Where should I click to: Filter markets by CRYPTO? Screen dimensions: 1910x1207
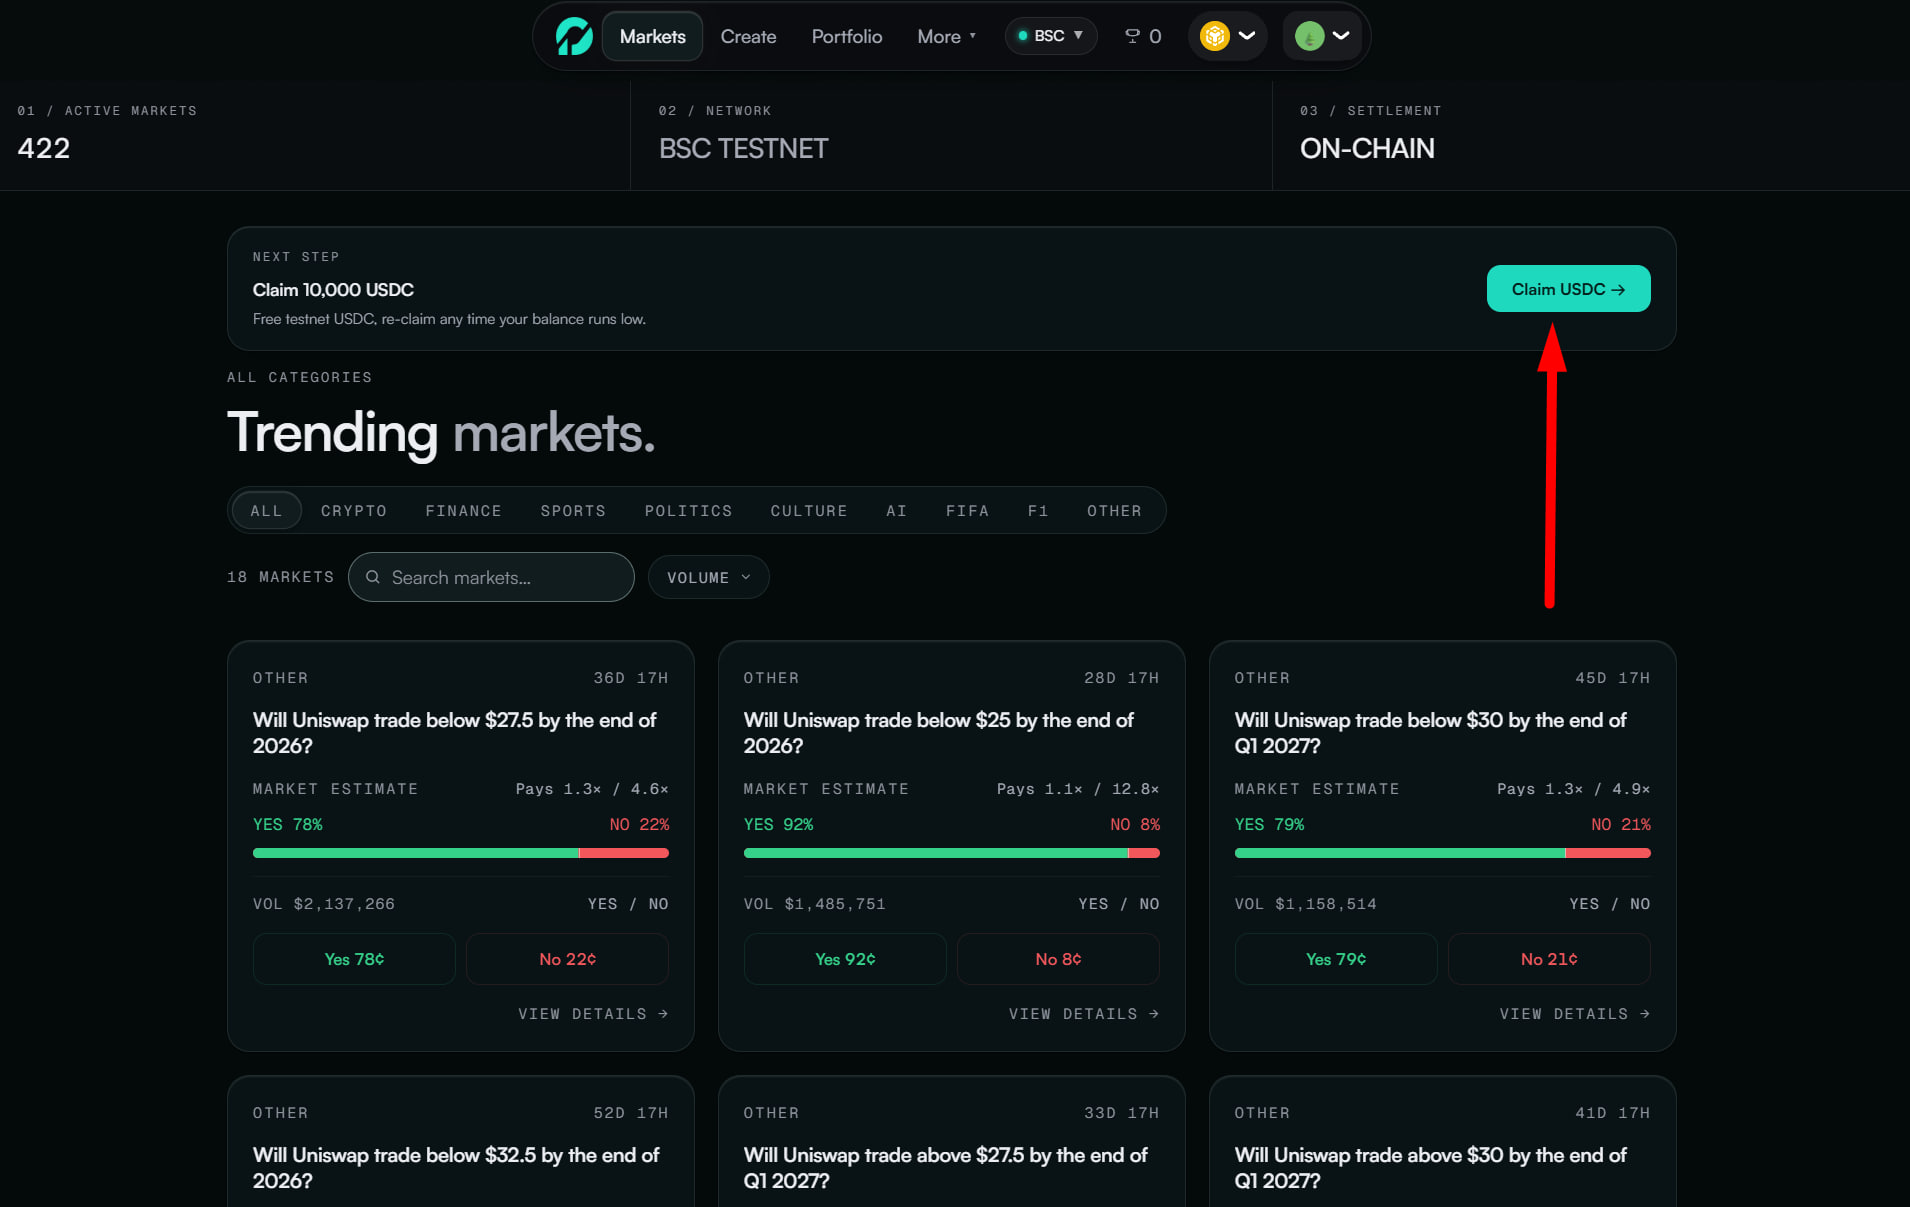click(353, 510)
